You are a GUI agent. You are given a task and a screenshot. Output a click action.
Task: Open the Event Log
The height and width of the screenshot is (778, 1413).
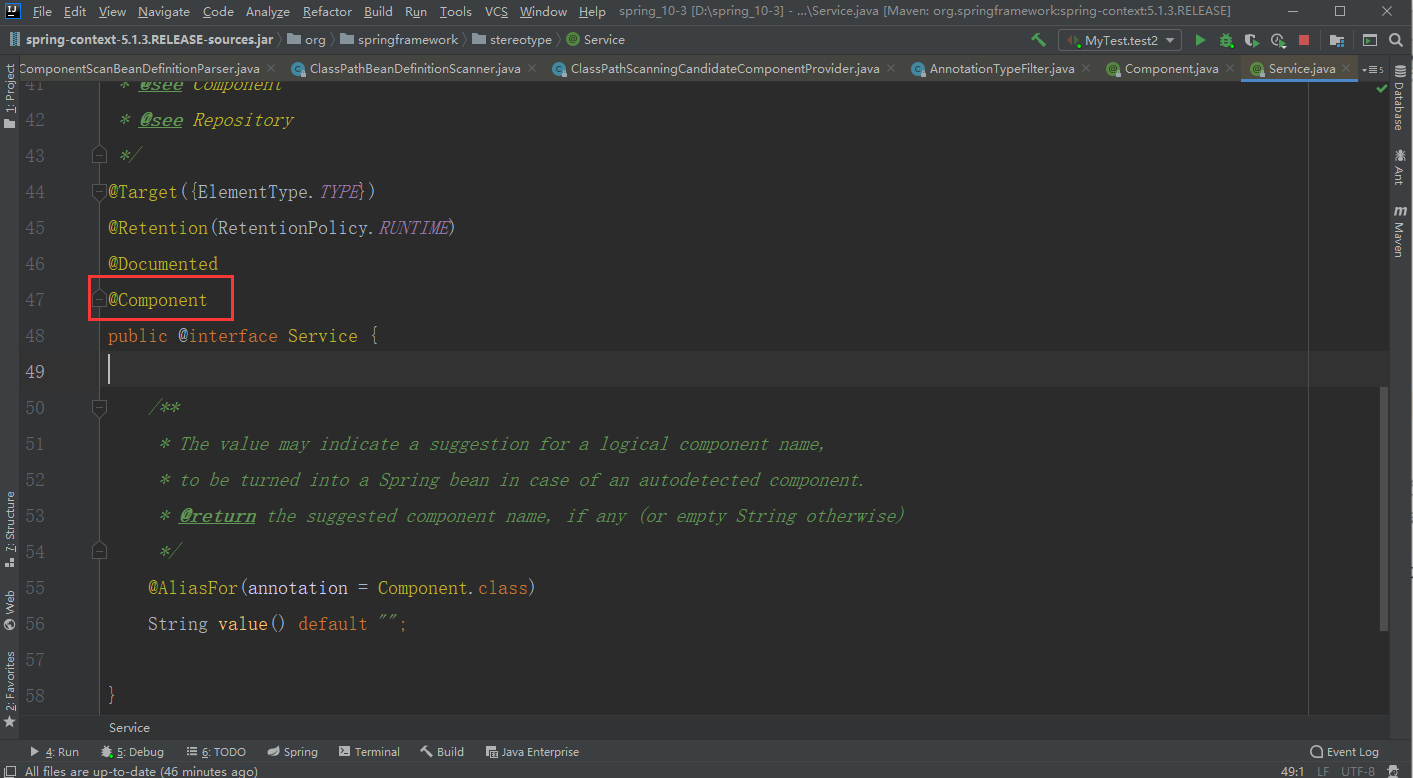1344,752
